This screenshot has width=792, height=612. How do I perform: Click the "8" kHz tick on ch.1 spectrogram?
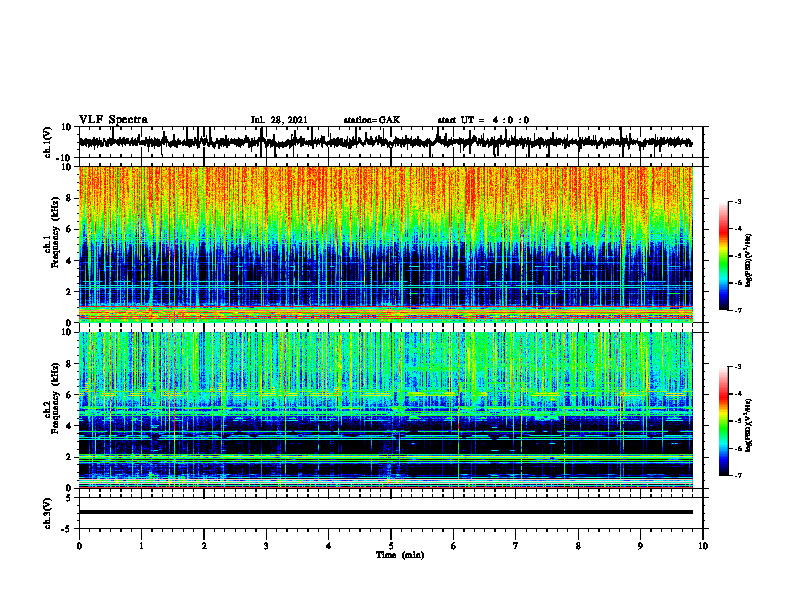69,198
